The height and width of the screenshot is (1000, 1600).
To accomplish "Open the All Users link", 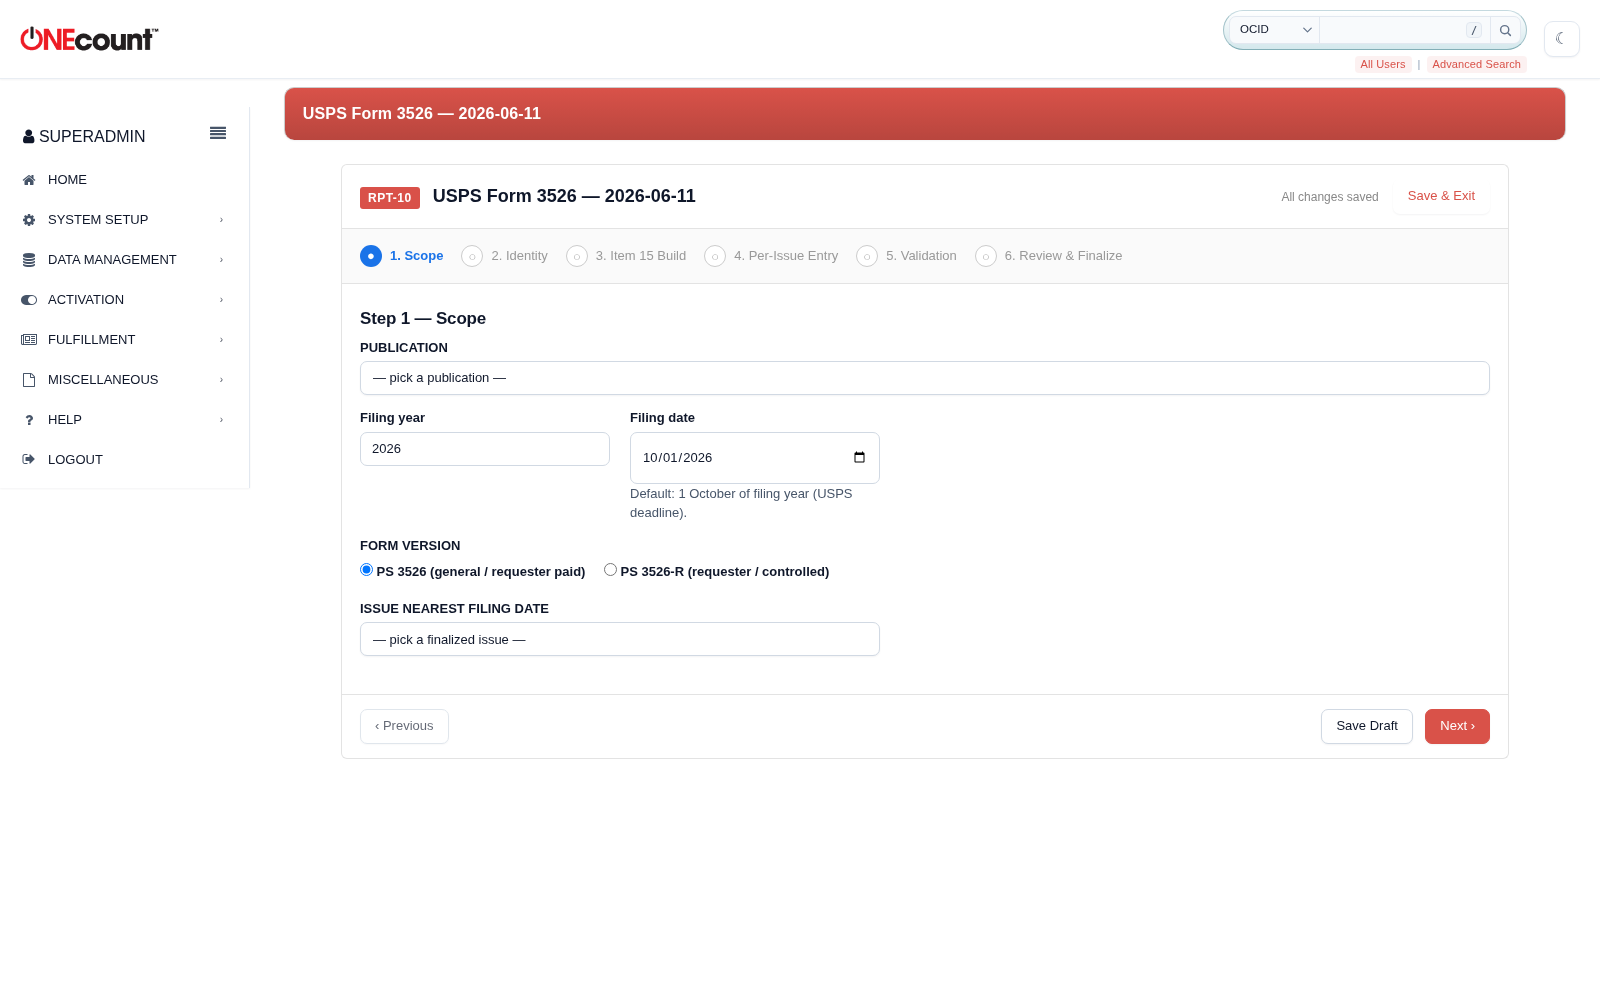I will (1383, 64).
